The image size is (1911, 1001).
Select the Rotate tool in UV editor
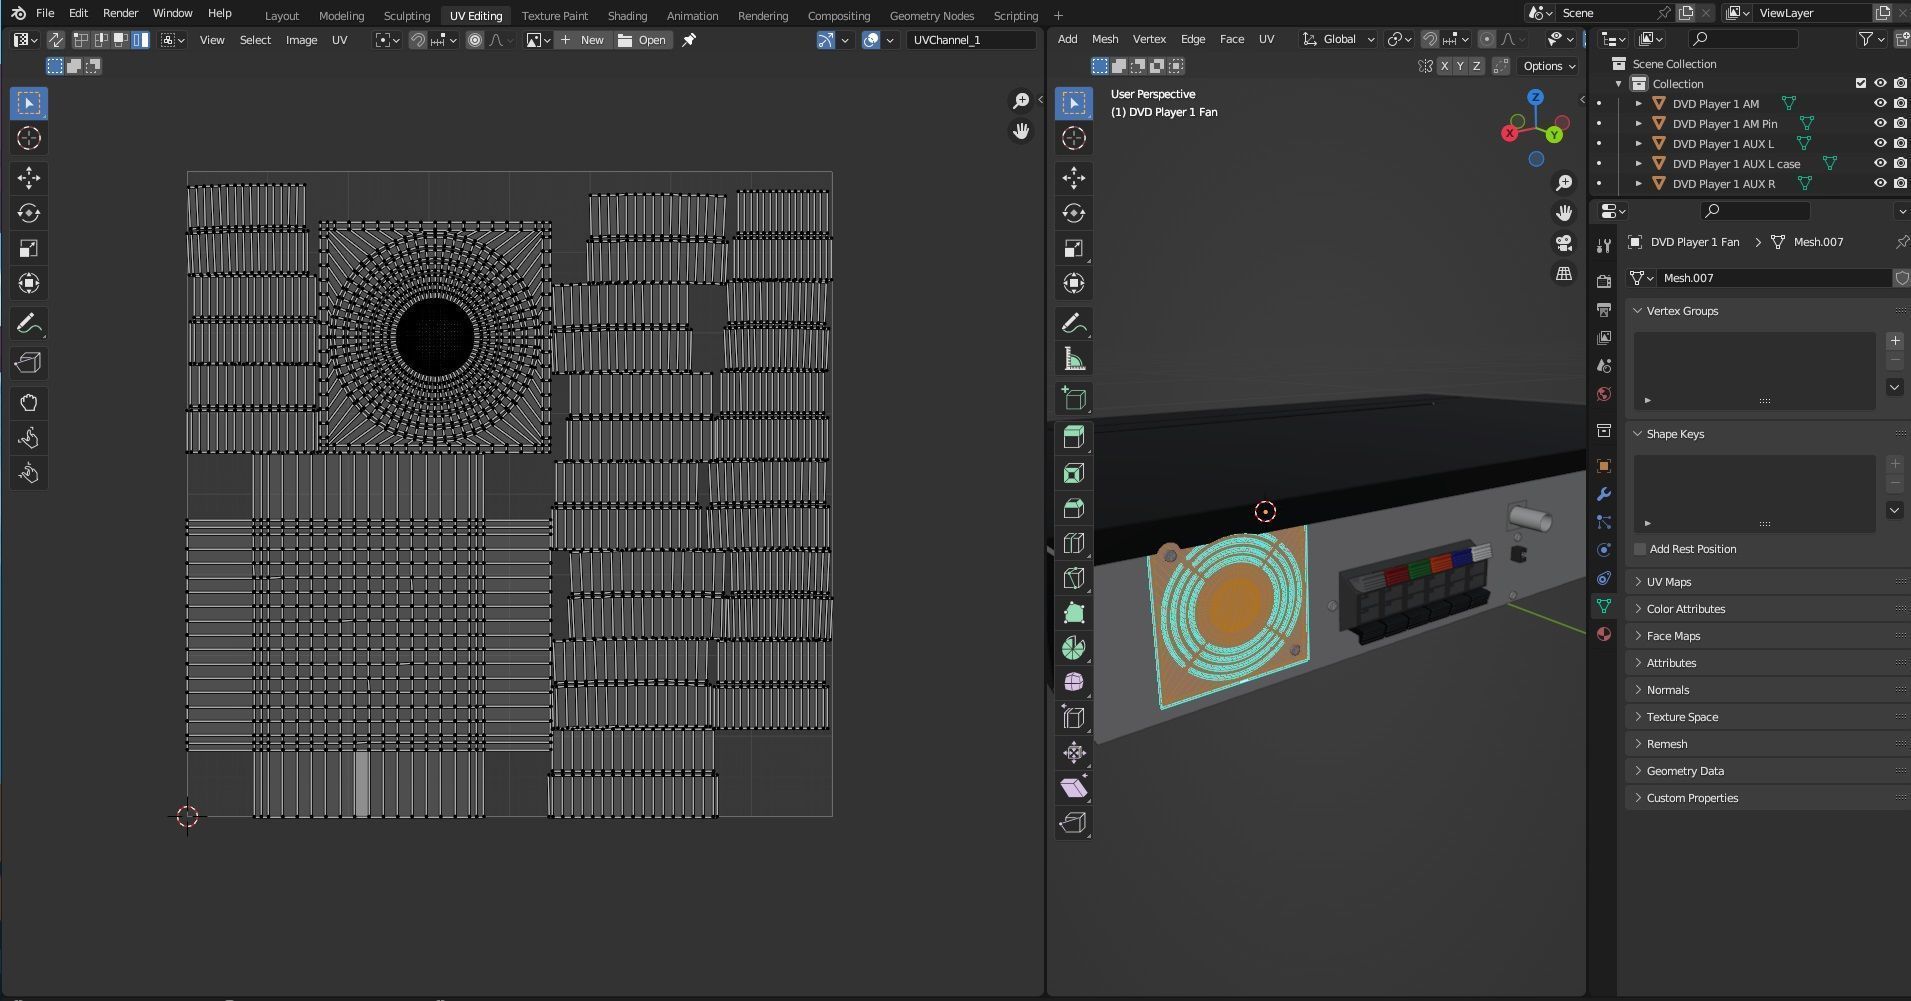click(x=29, y=213)
